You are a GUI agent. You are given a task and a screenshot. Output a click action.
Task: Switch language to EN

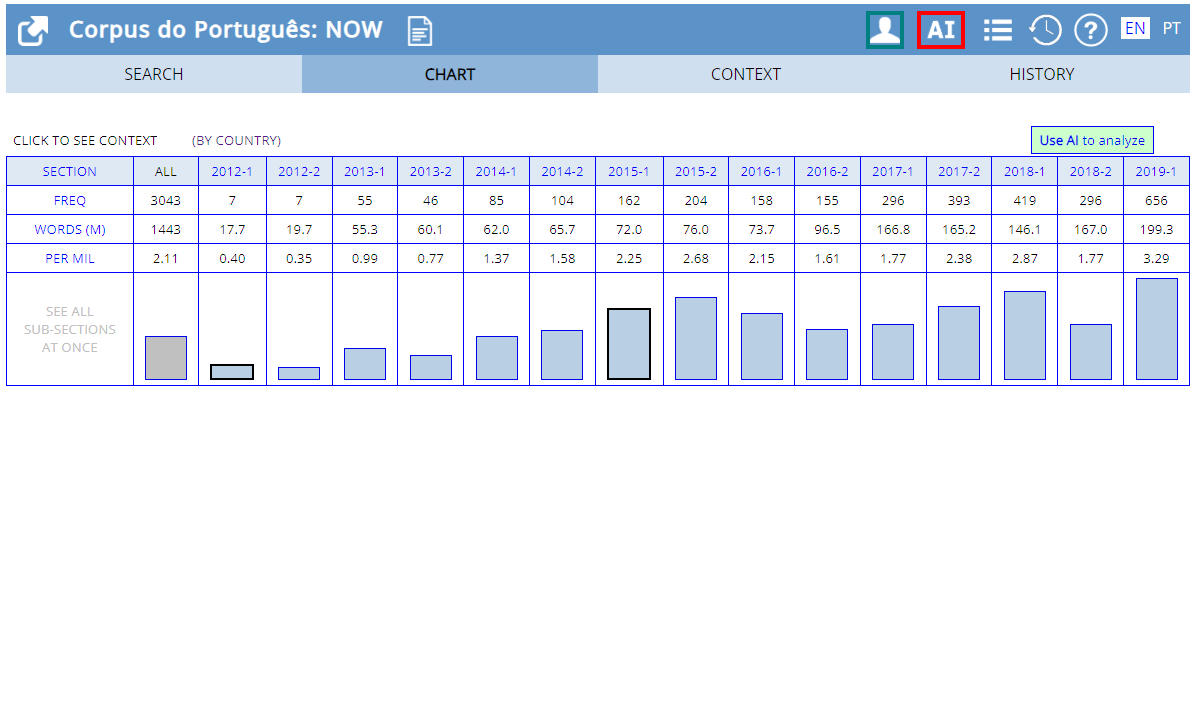point(1135,29)
